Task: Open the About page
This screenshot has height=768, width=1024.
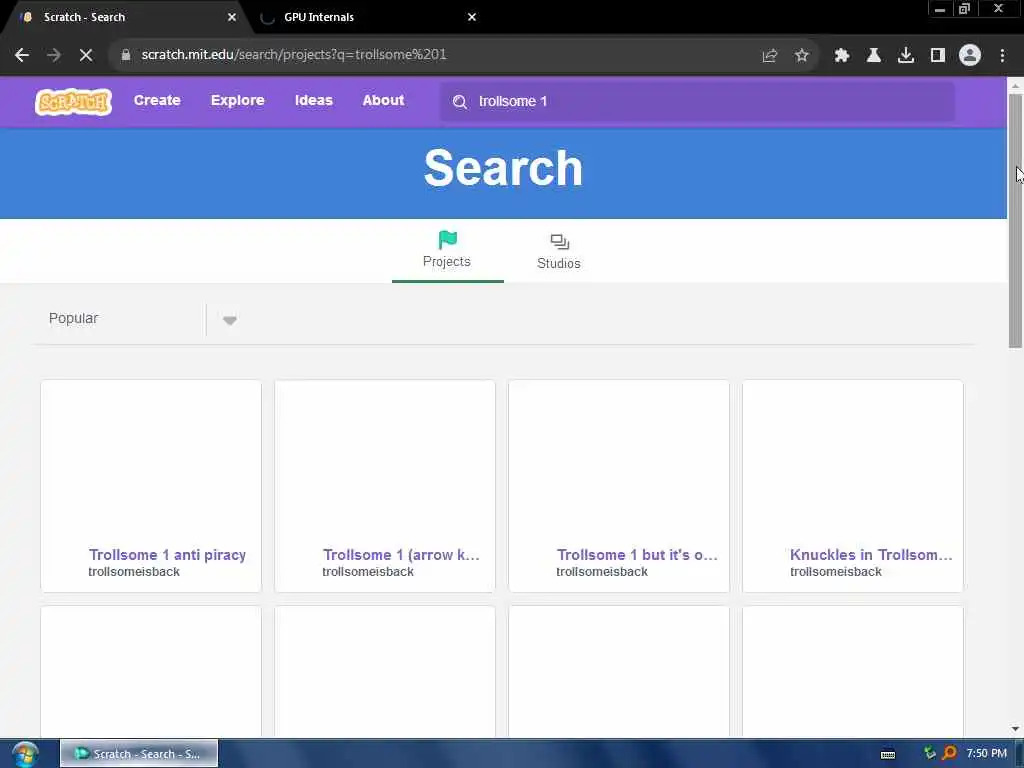Action: [383, 101]
